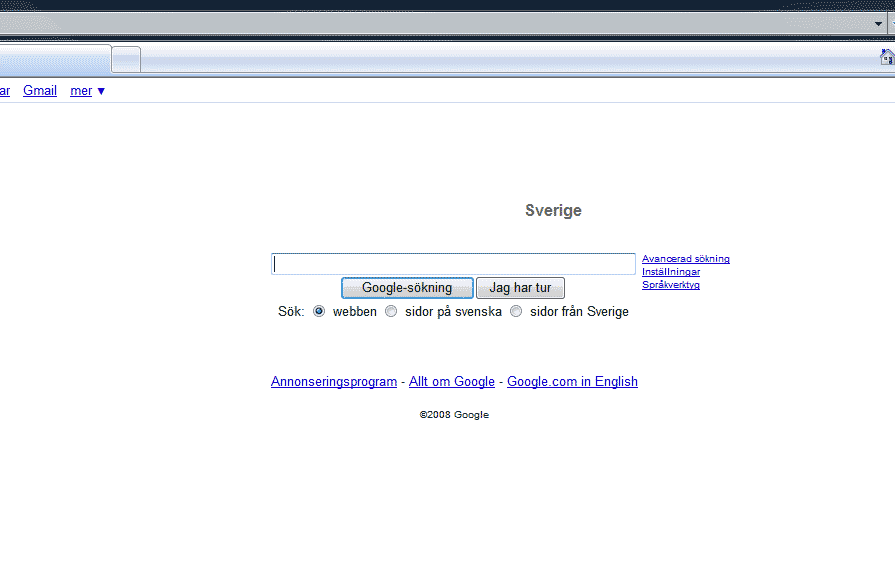Open "Google.com in English" link
Screen dimensions: 895x565
572,382
